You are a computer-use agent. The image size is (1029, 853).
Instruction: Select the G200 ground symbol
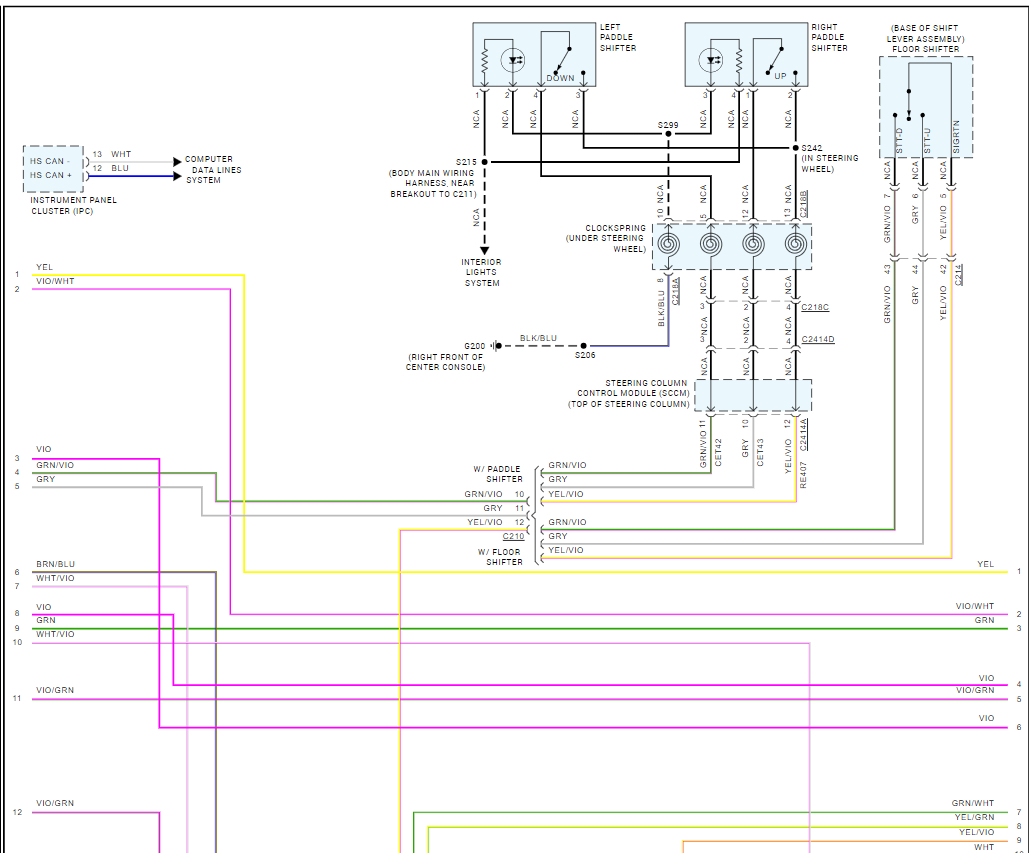click(x=495, y=347)
